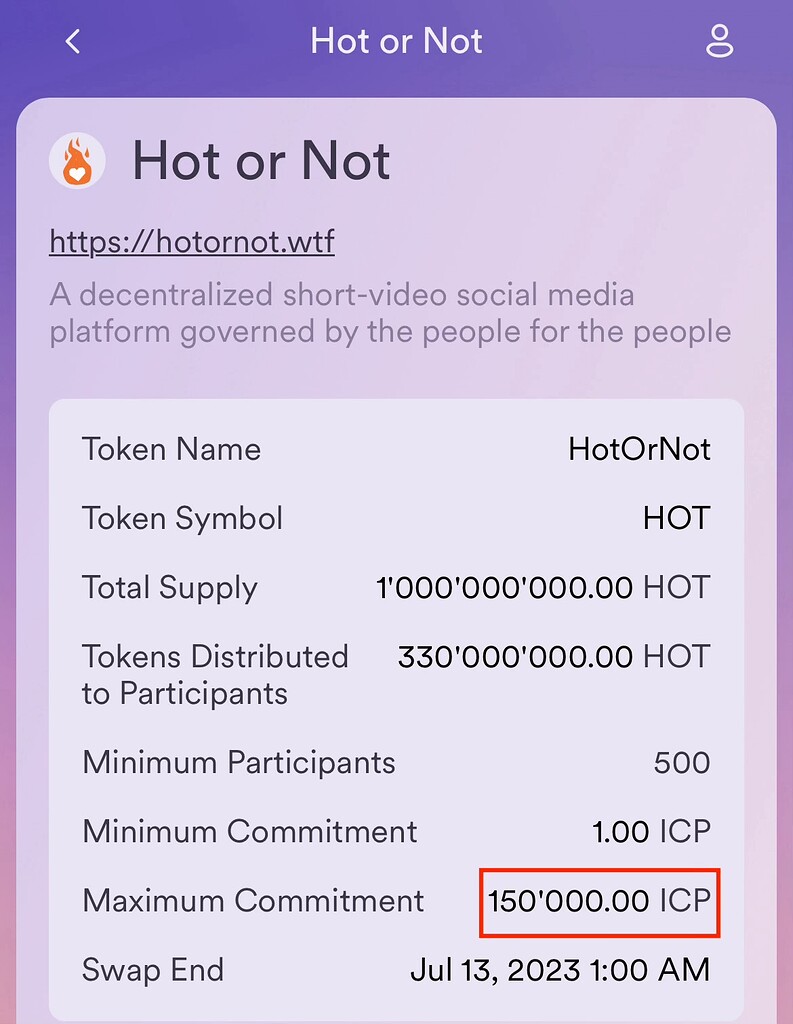Viewport: 793px width, 1024px height.
Task: Click the Tokens Distributed to Participants label
Action: [214, 675]
